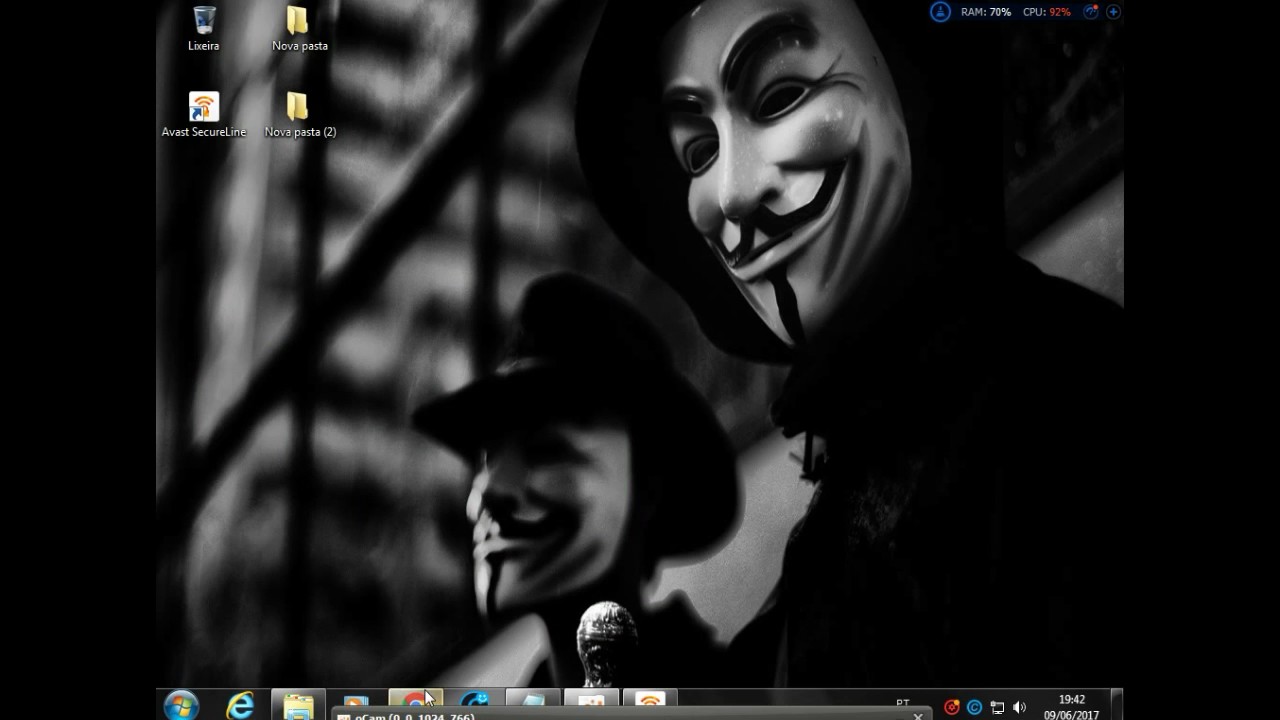The image size is (1280, 720).
Task: Click the RAM: 70% readout
Action: coord(986,12)
